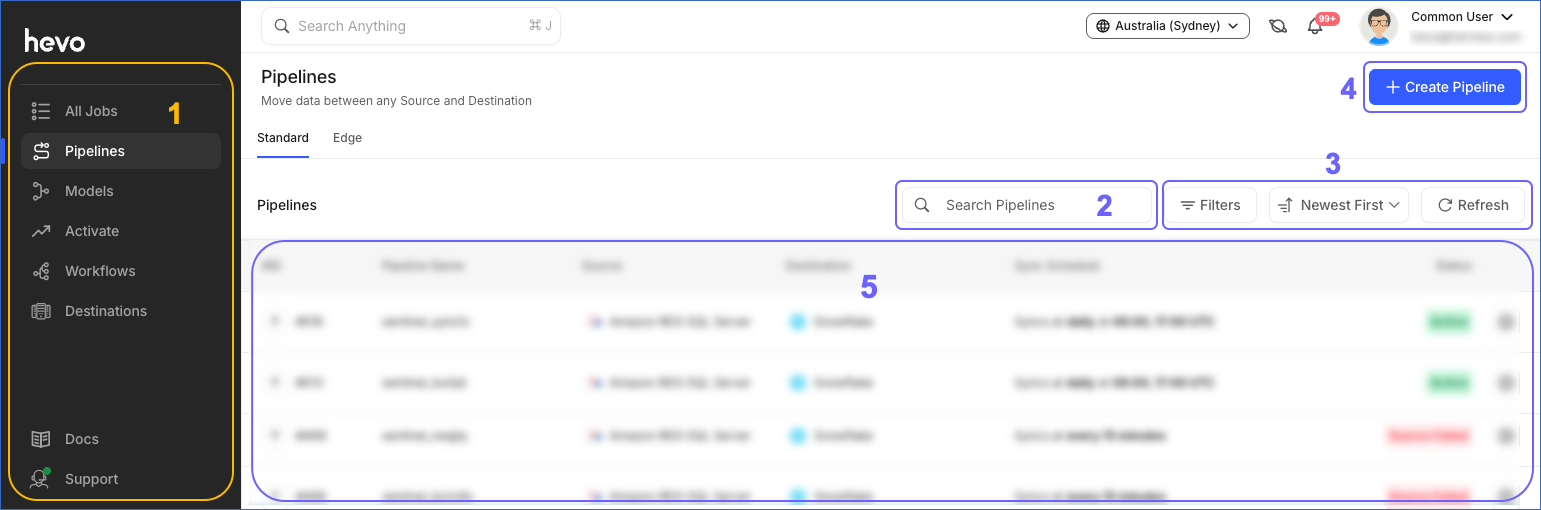Click the Workflows node icon
This screenshot has width=1541, height=510.
41,271
